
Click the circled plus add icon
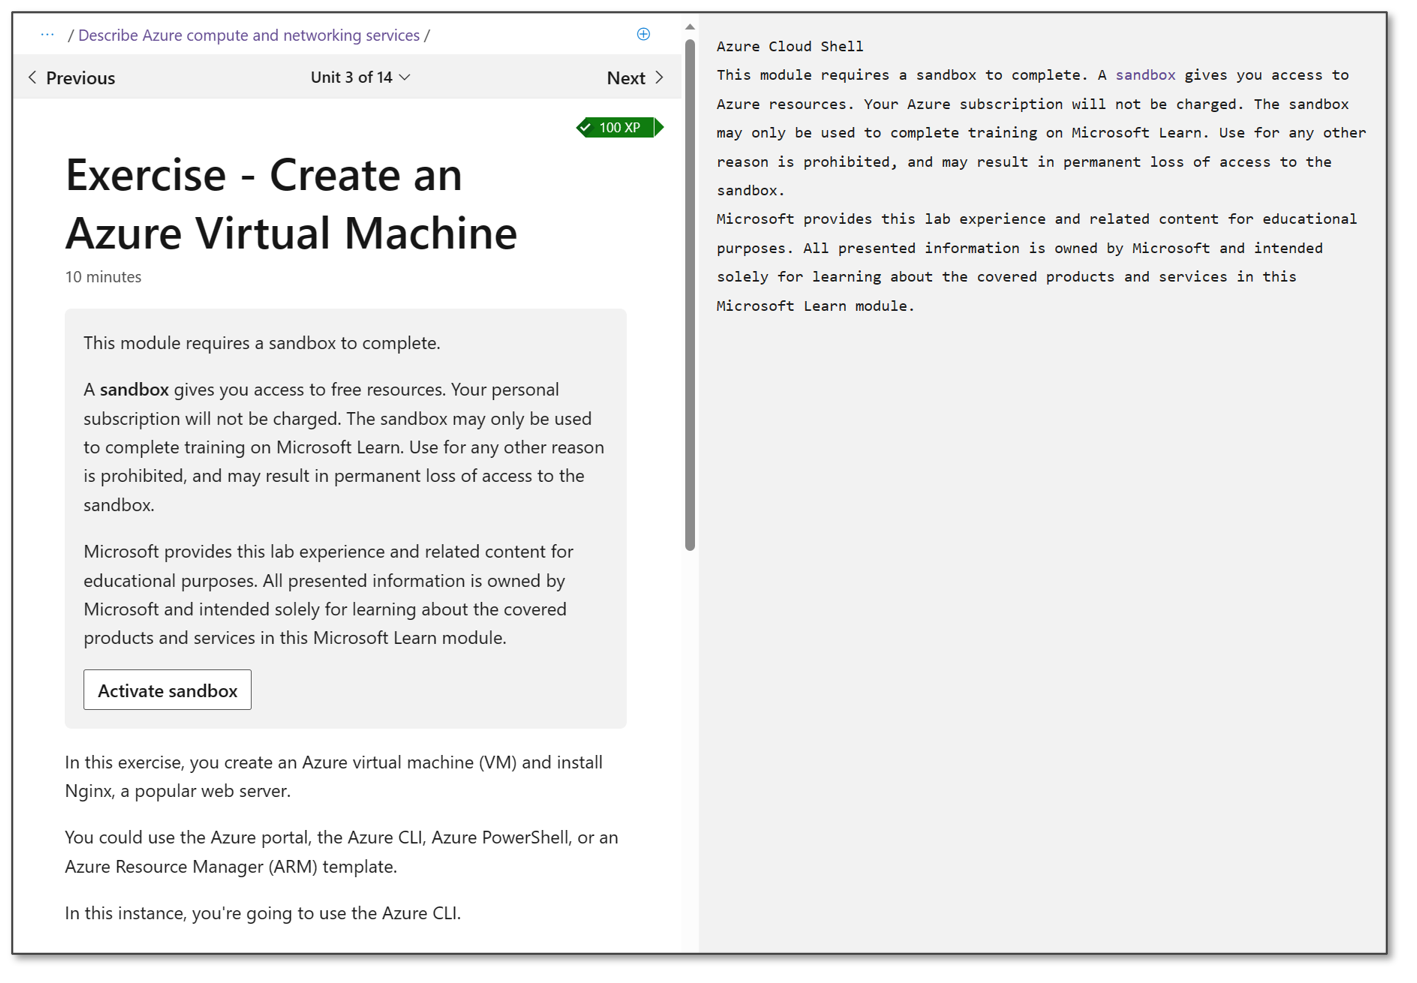[643, 34]
